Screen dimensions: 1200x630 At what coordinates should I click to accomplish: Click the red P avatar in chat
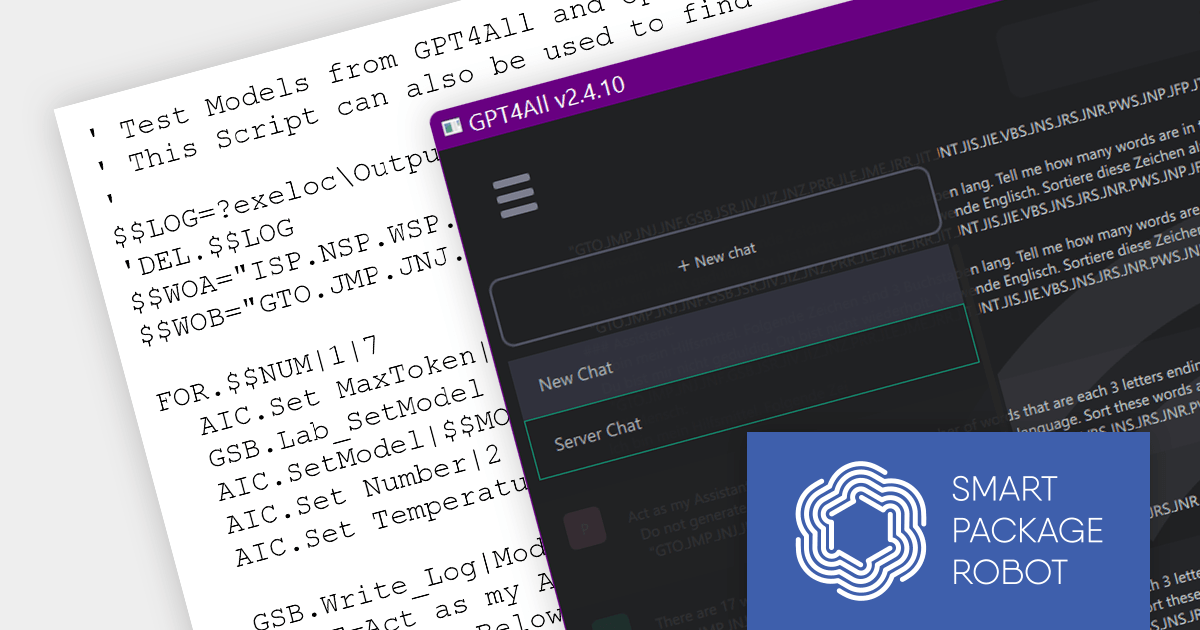[584, 527]
